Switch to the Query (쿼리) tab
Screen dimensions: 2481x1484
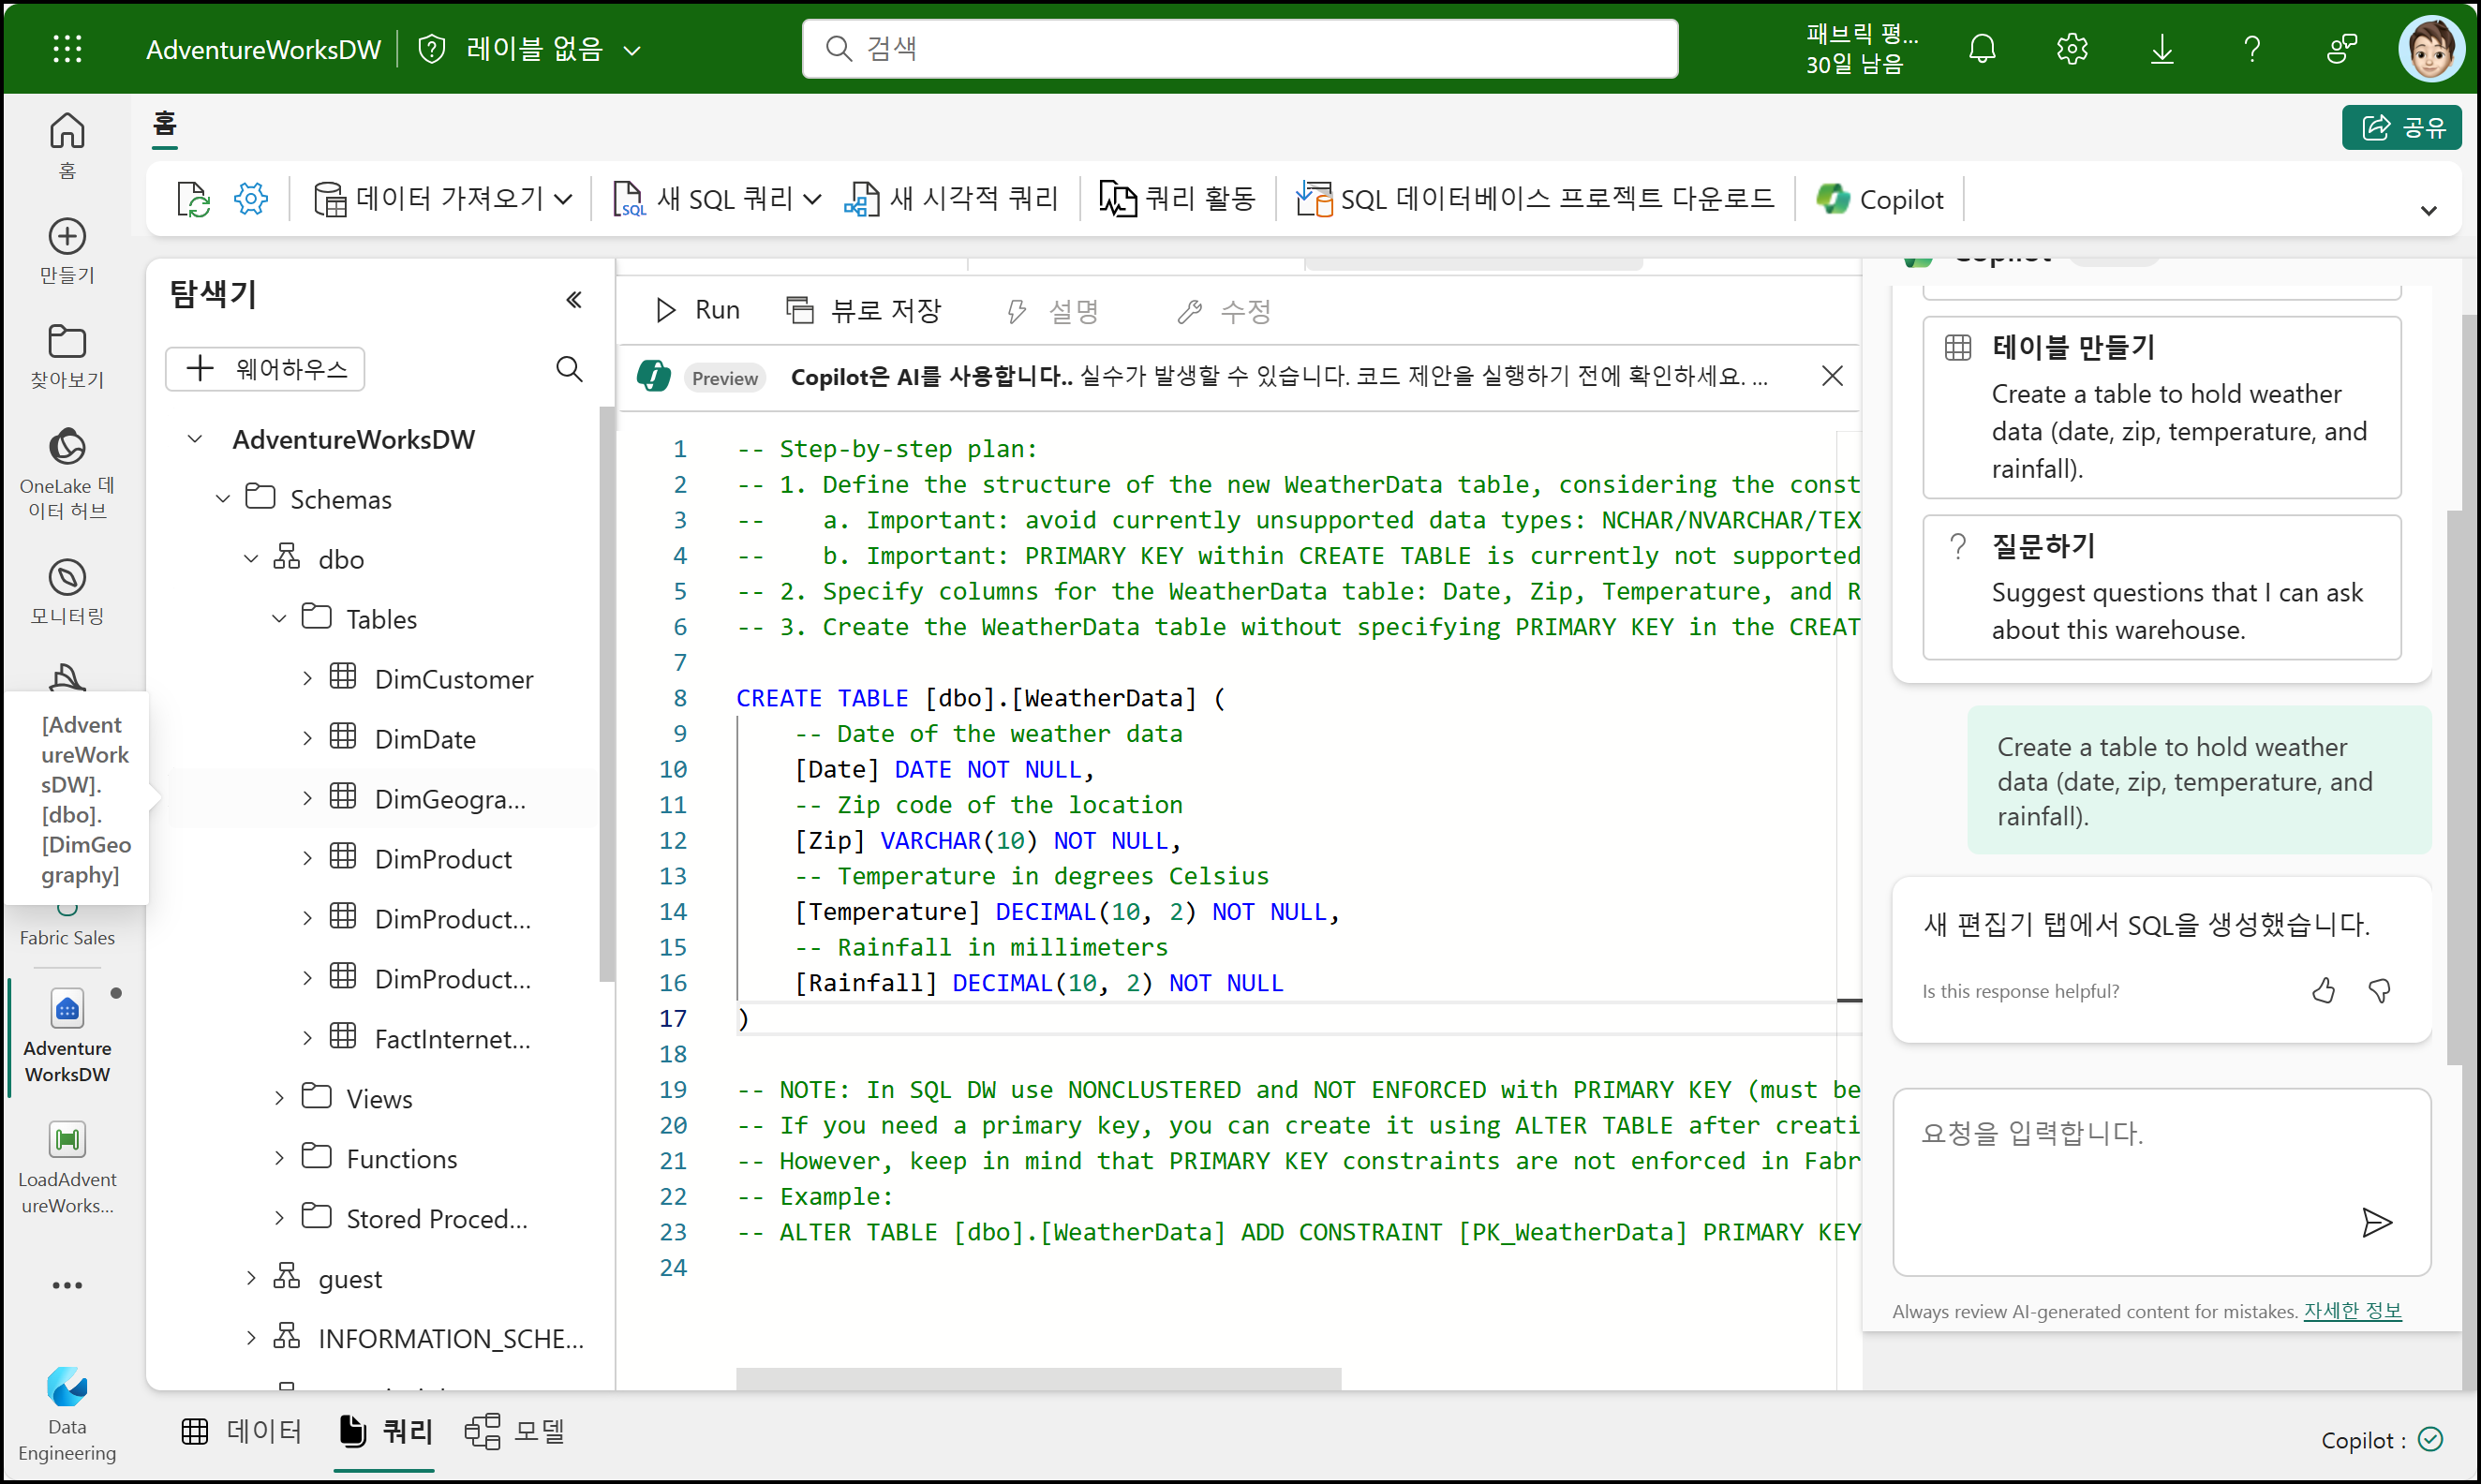[x=385, y=1432]
